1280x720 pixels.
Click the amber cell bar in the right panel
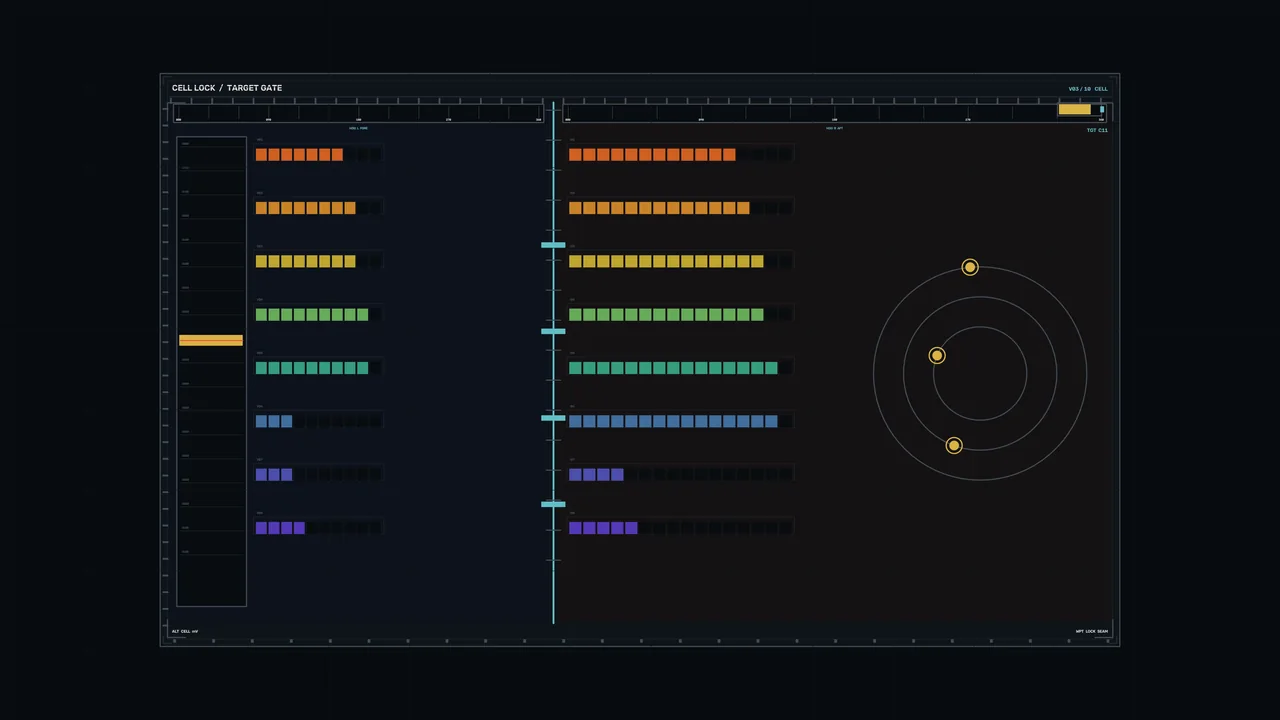click(x=681, y=208)
